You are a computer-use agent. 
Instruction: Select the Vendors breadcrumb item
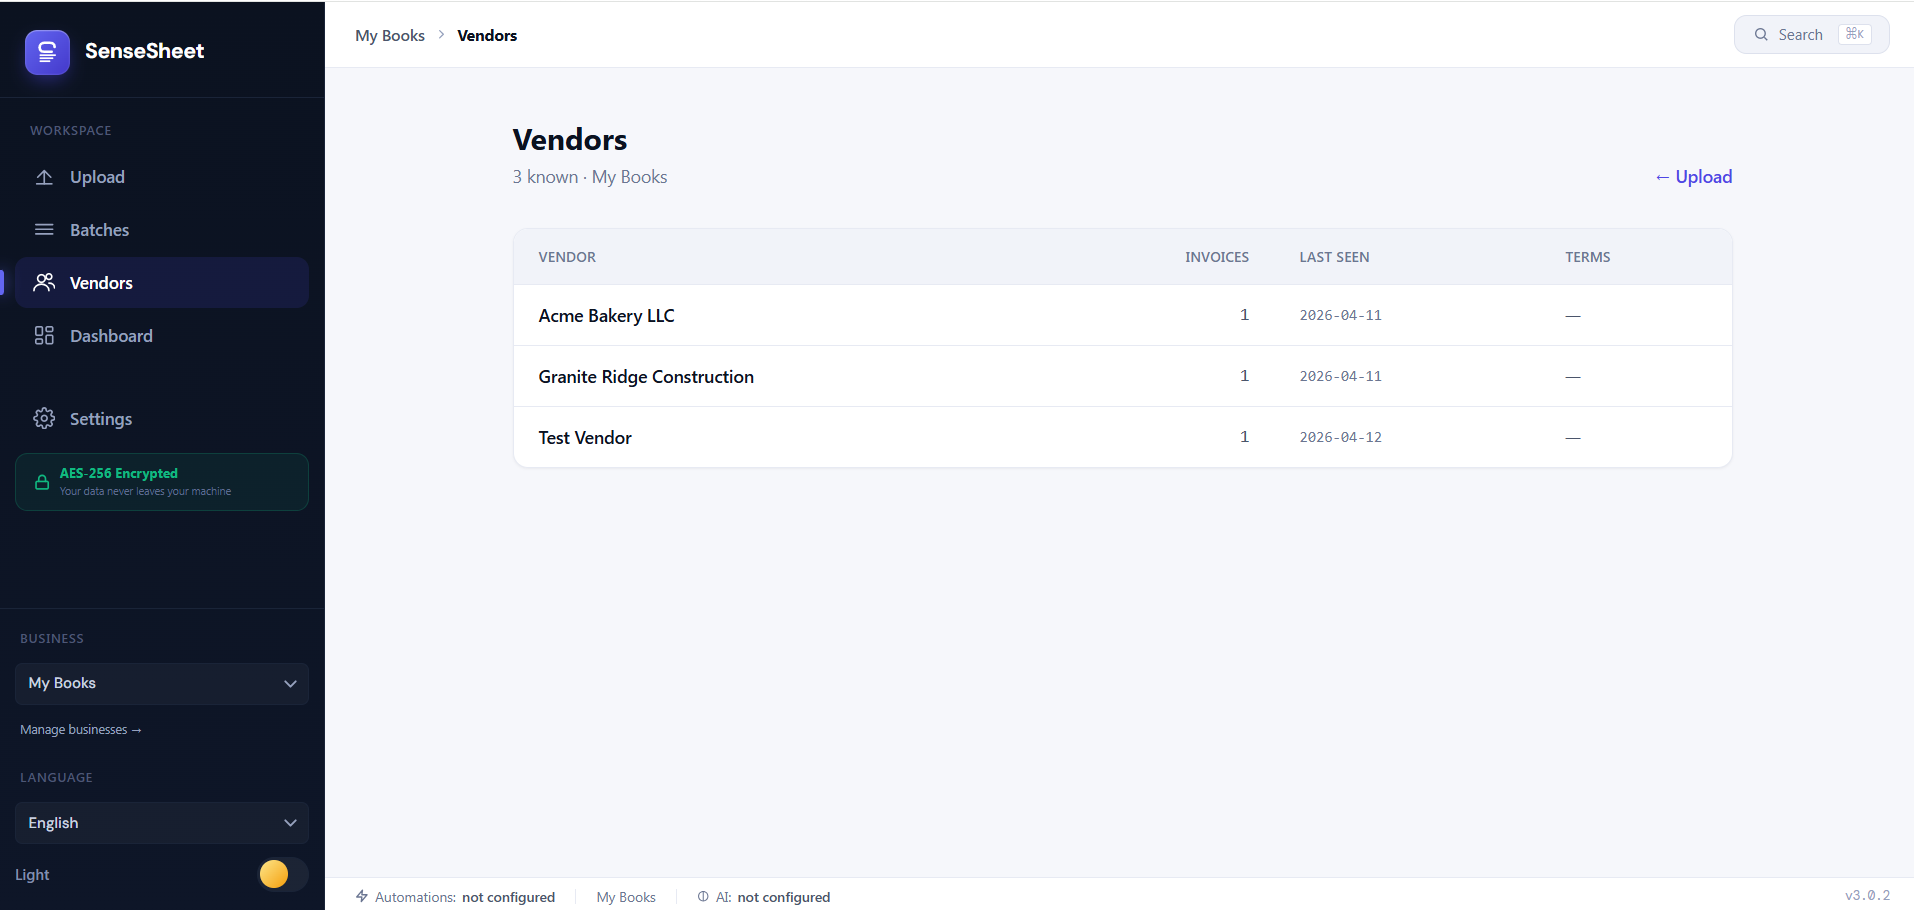(x=487, y=35)
